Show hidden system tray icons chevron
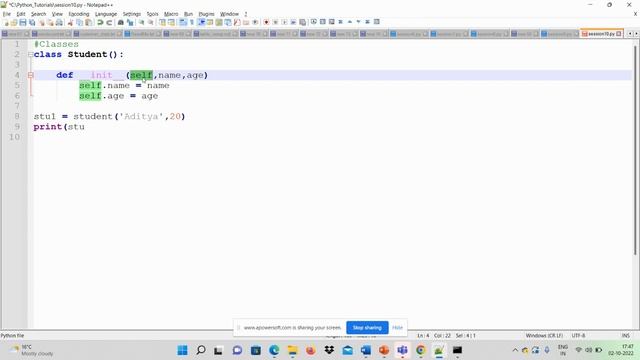 (x=515, y=350)
